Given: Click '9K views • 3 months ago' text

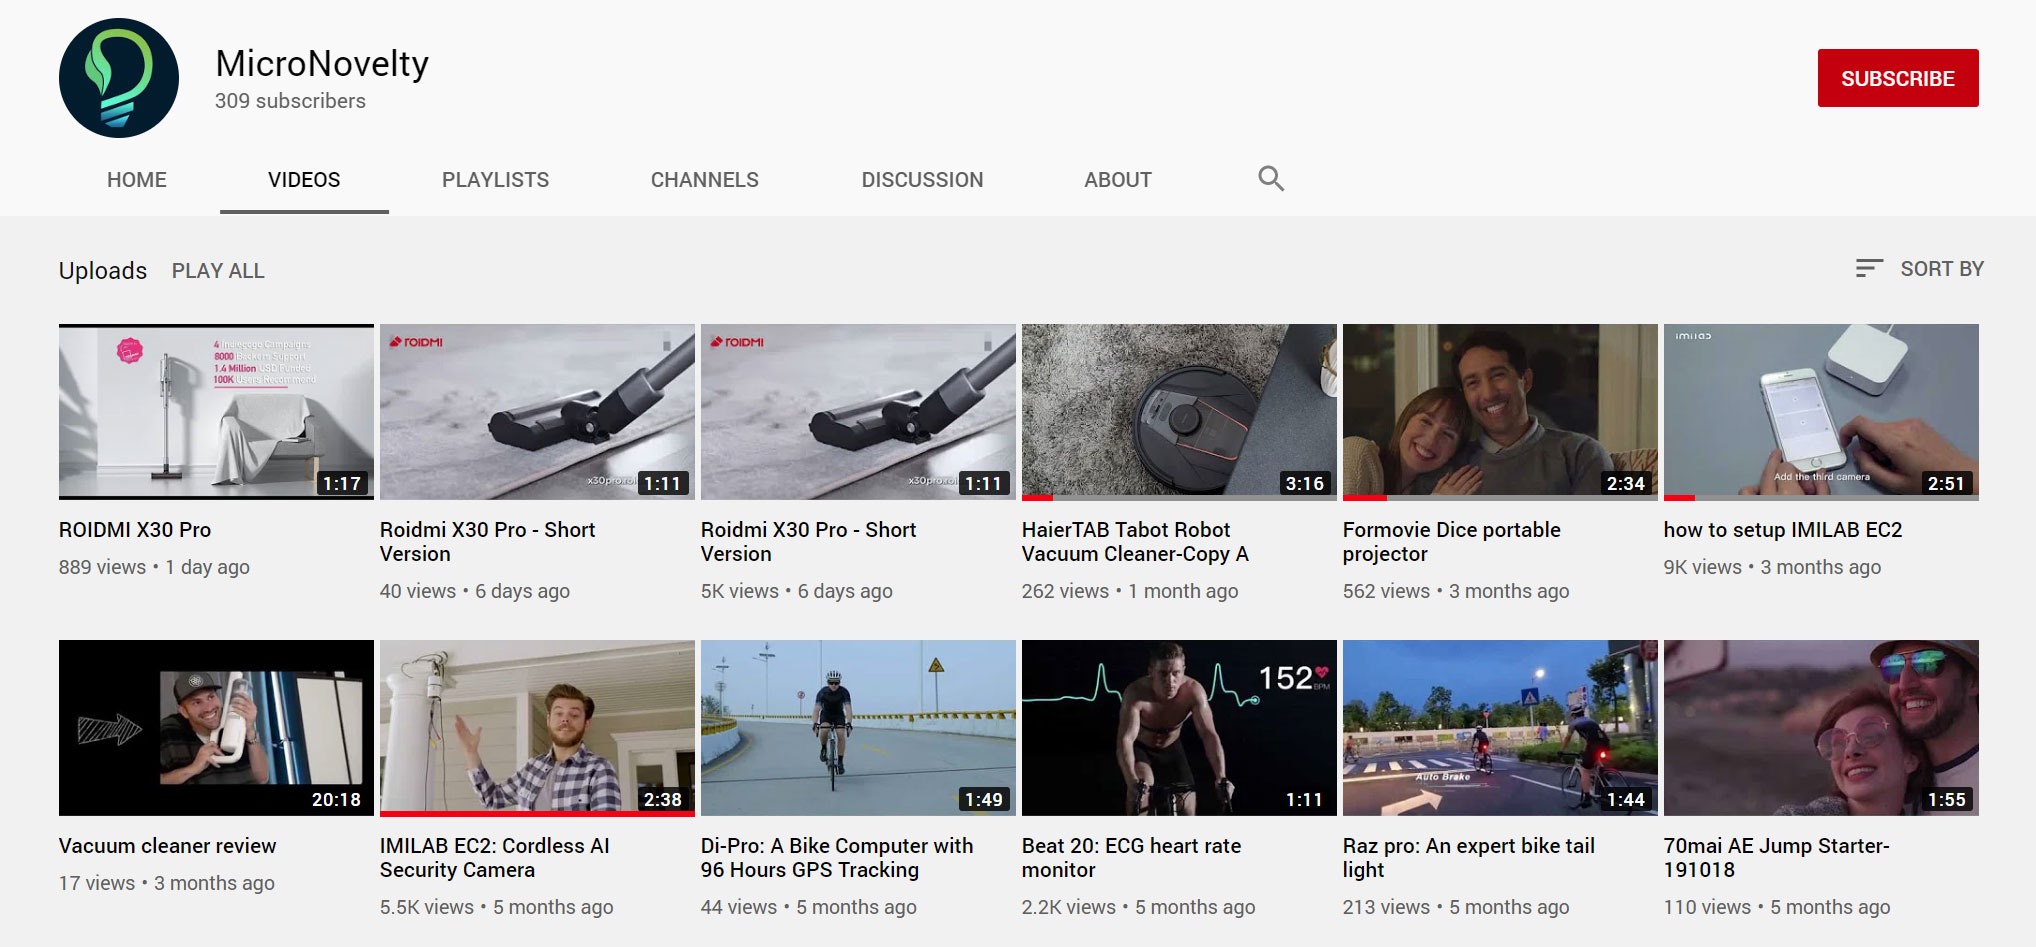Looking at the screenshot, I should (1772, 567).
